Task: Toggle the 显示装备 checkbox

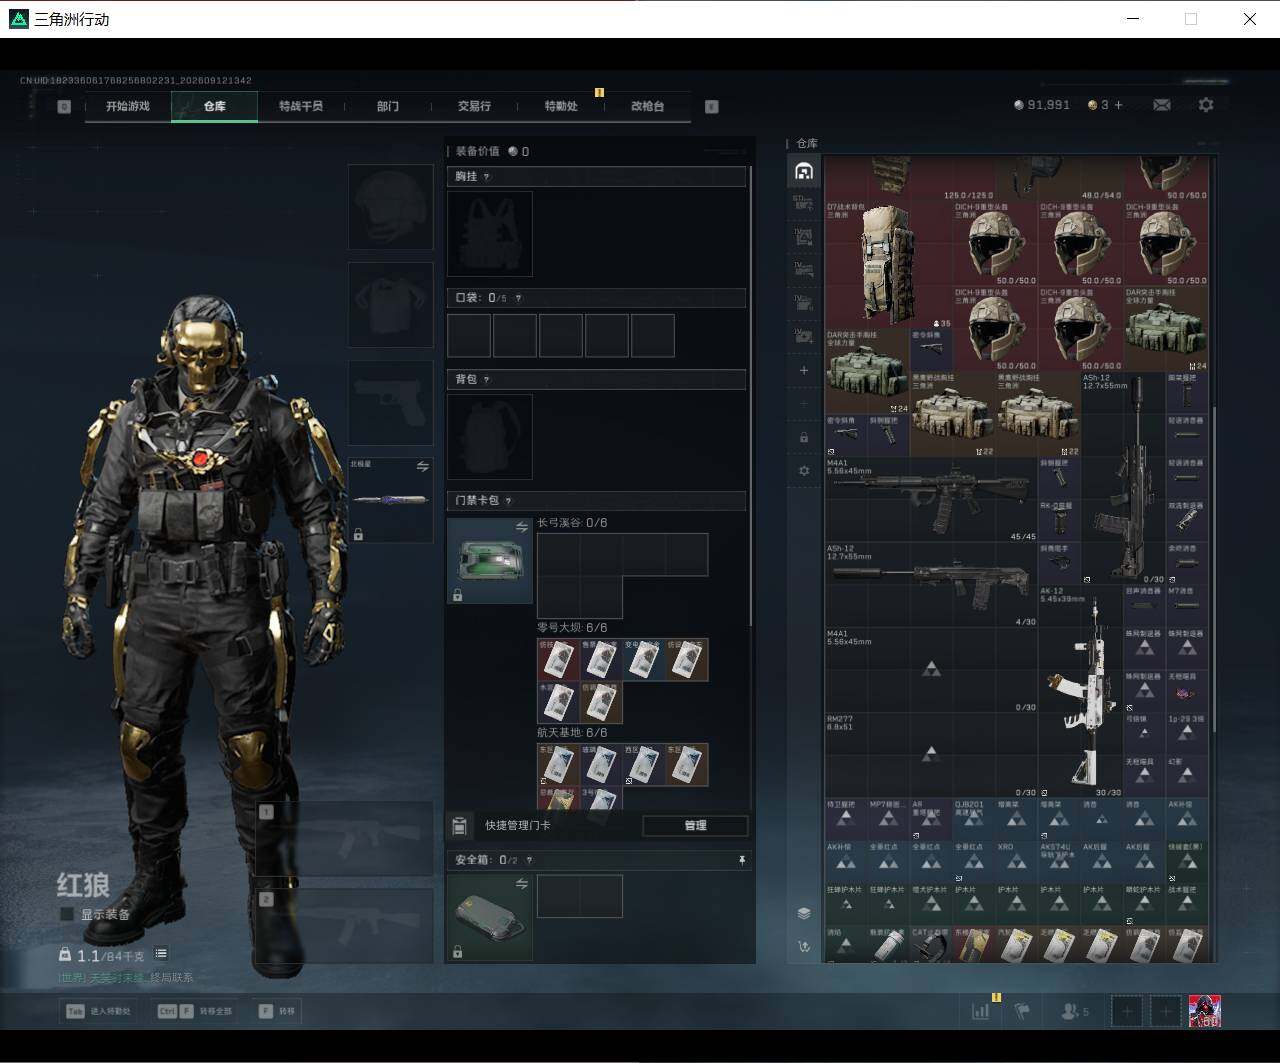Action: (67, 914)
